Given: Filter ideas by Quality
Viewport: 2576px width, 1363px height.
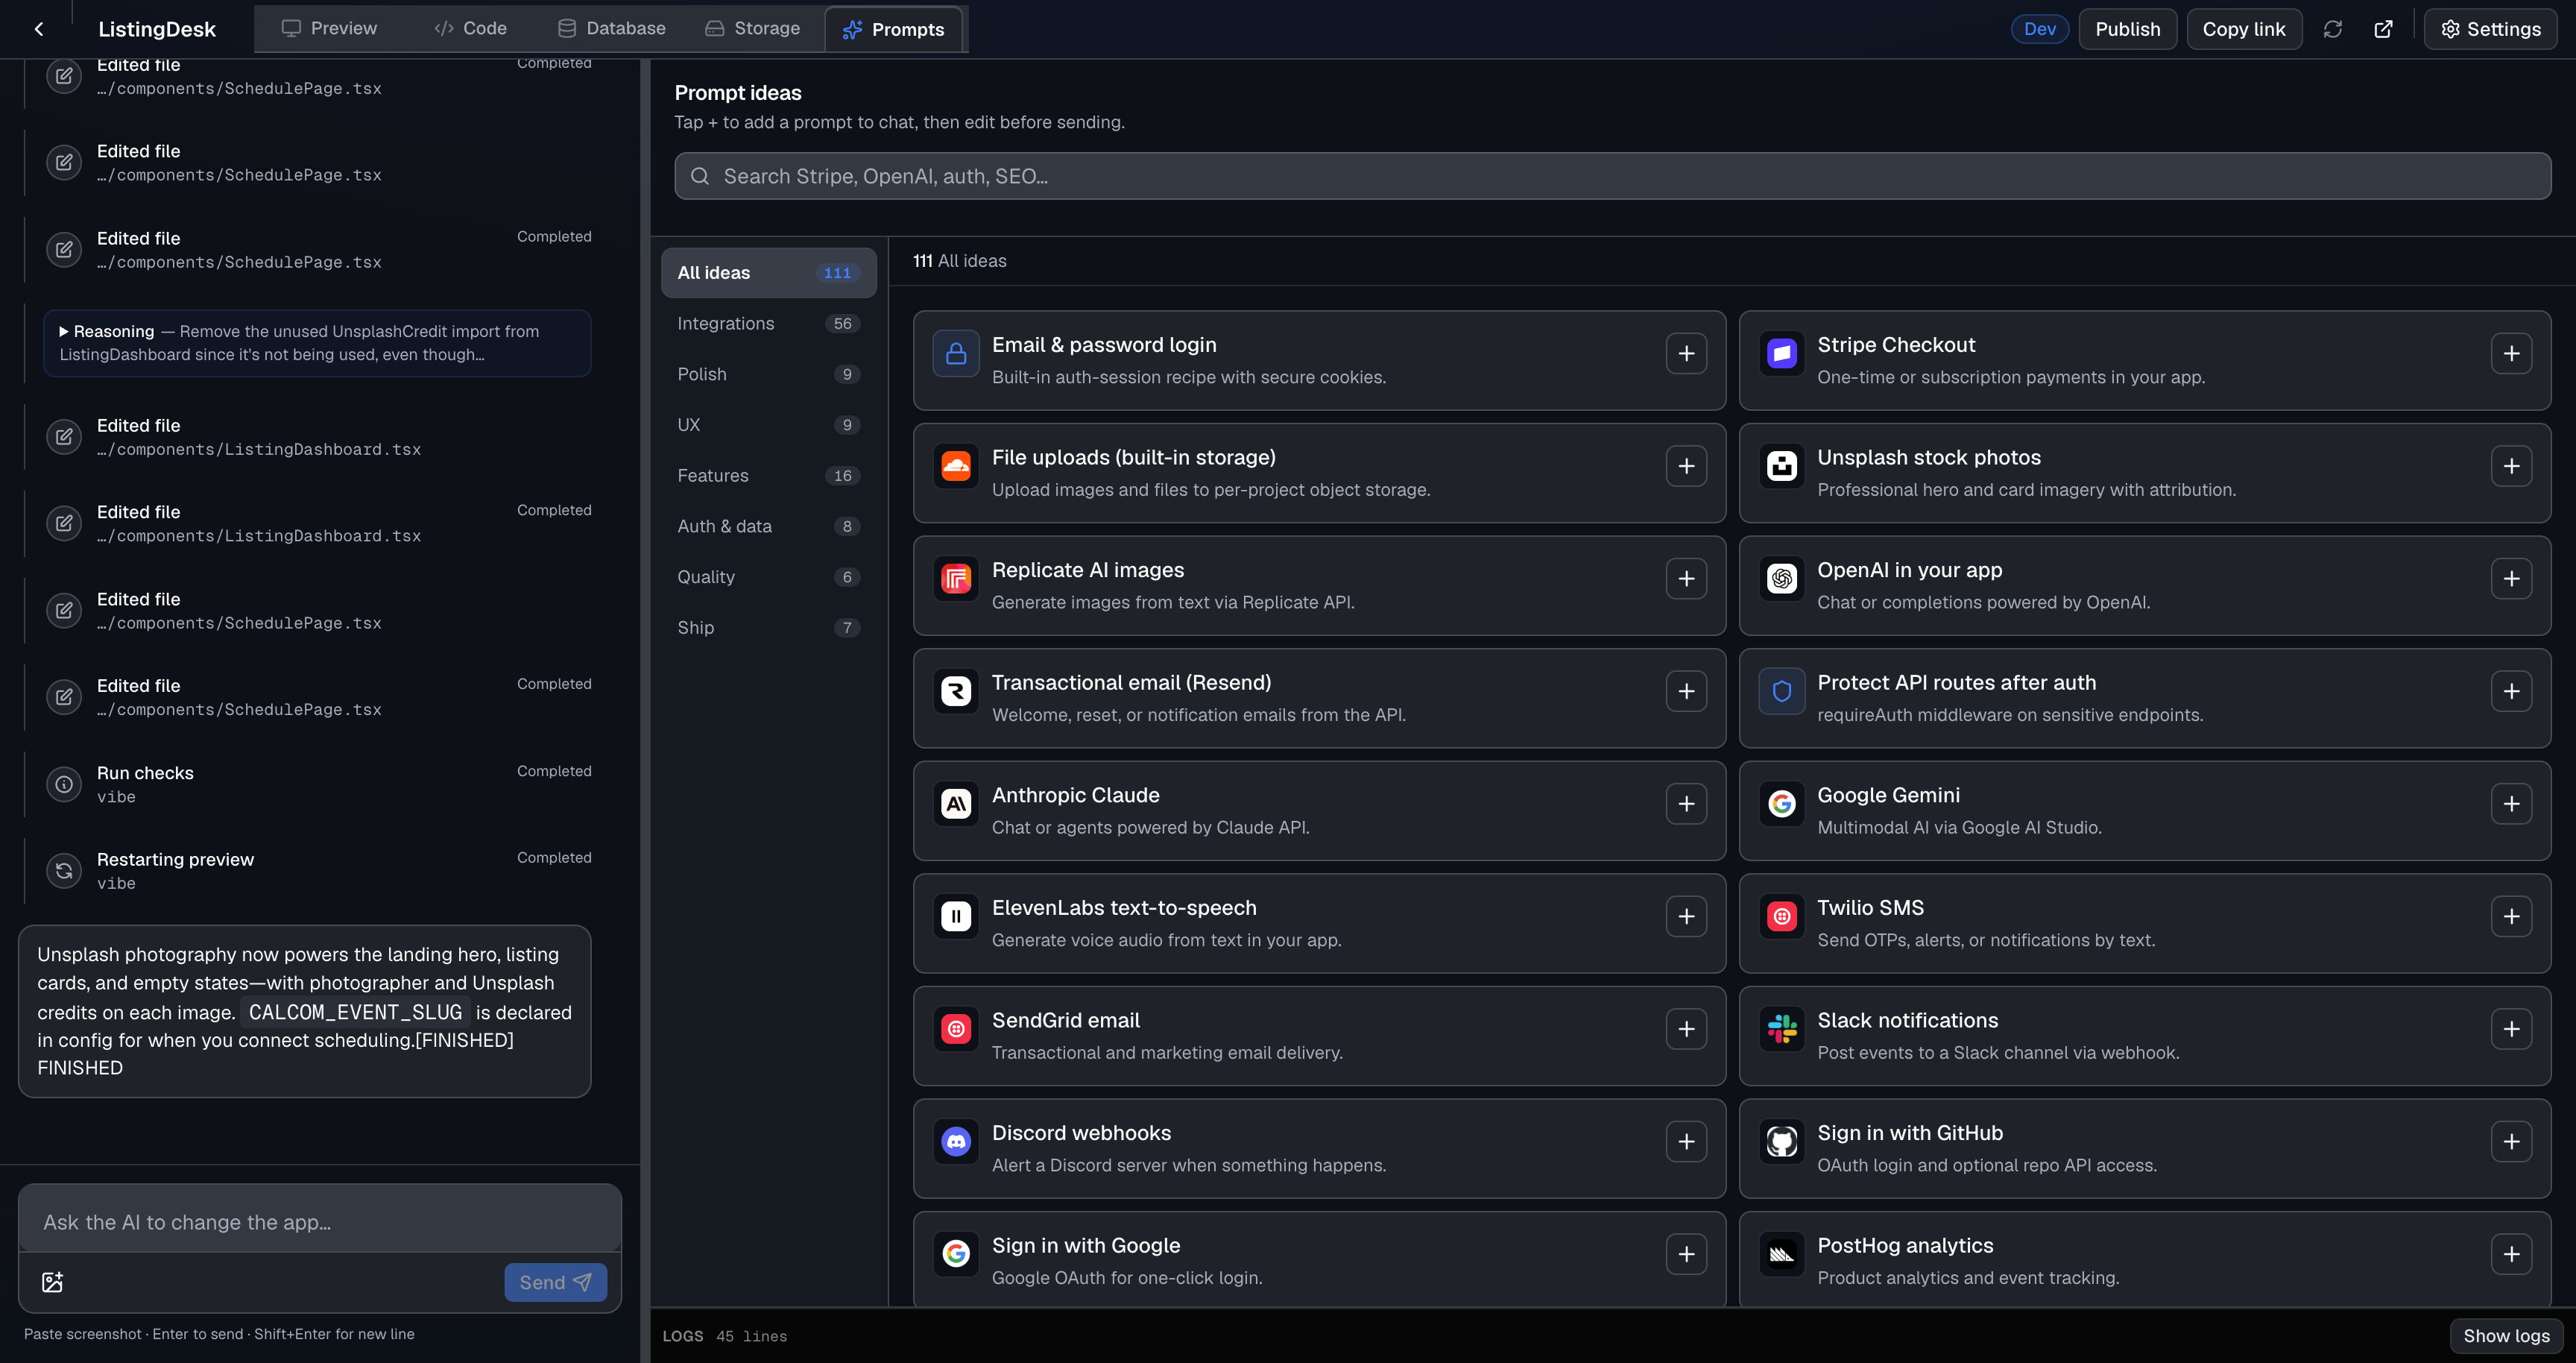Looking at the screenshot, I should pos(768,577).
